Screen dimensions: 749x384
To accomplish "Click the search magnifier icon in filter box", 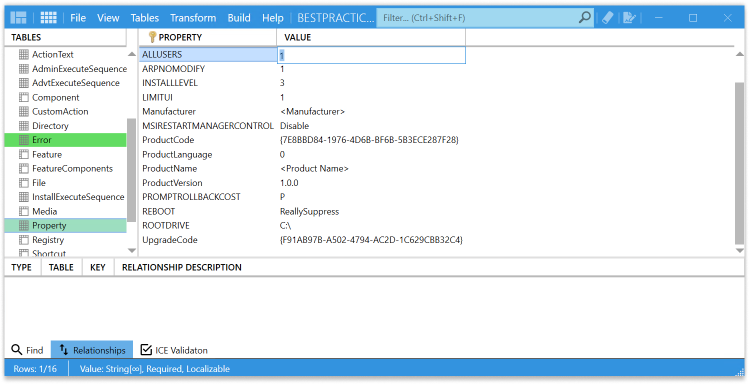I will (x=584, y=18).
